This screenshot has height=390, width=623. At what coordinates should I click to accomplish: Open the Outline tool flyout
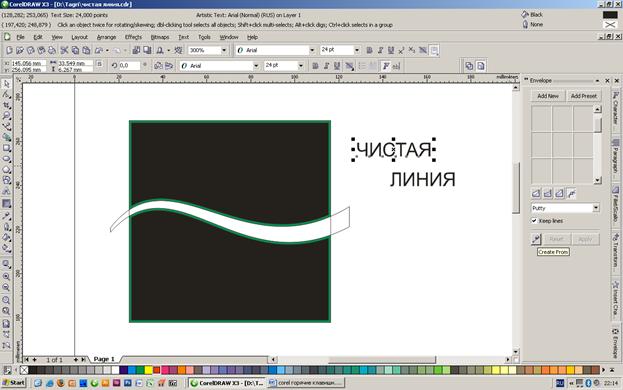point(6,227)
